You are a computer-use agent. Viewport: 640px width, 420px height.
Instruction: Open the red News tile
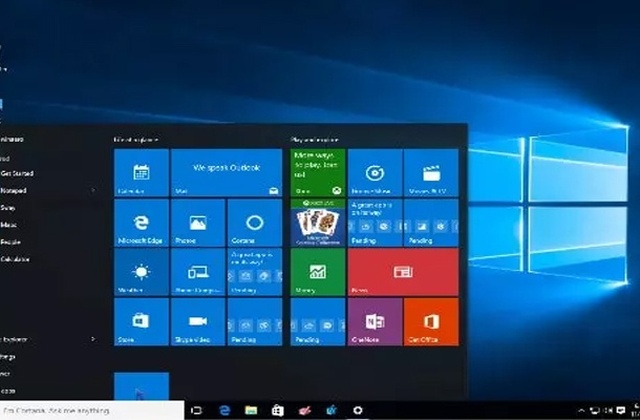click(x=403, y=272)
